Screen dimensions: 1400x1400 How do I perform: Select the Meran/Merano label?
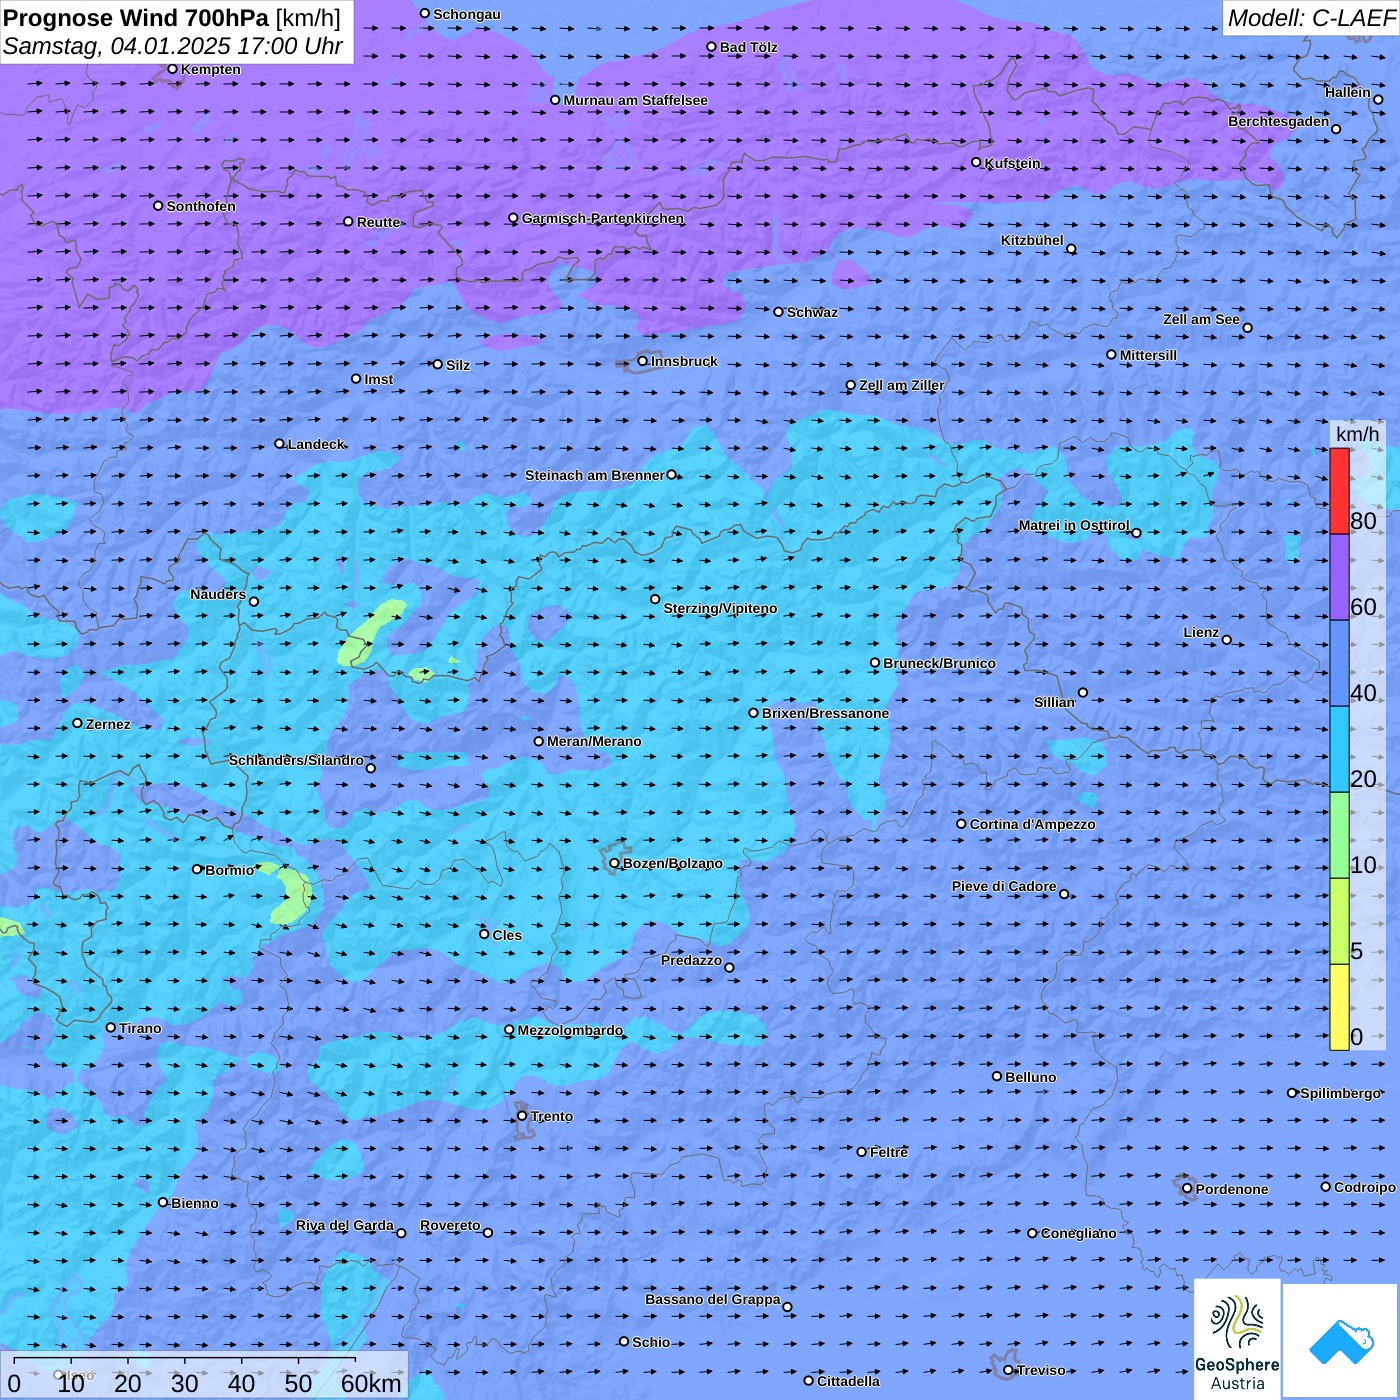[594, 741]
